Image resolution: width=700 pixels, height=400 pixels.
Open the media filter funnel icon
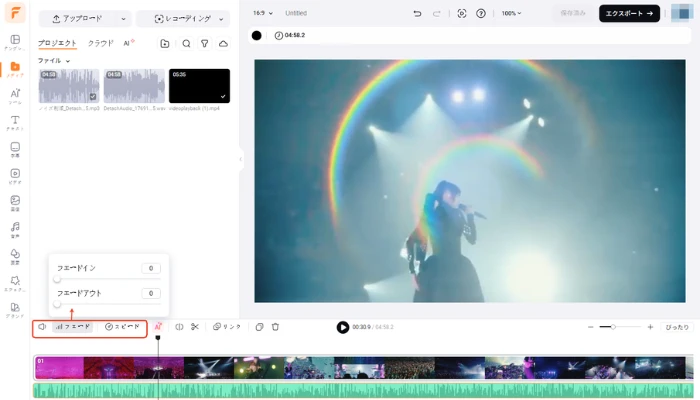(x=204, y=43)
